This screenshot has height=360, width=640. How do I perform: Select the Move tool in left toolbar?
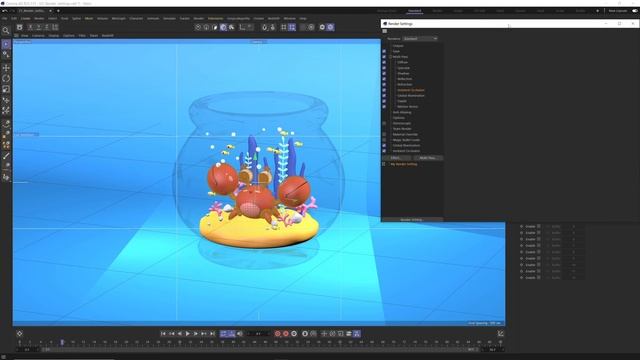[x=6, y=67]
